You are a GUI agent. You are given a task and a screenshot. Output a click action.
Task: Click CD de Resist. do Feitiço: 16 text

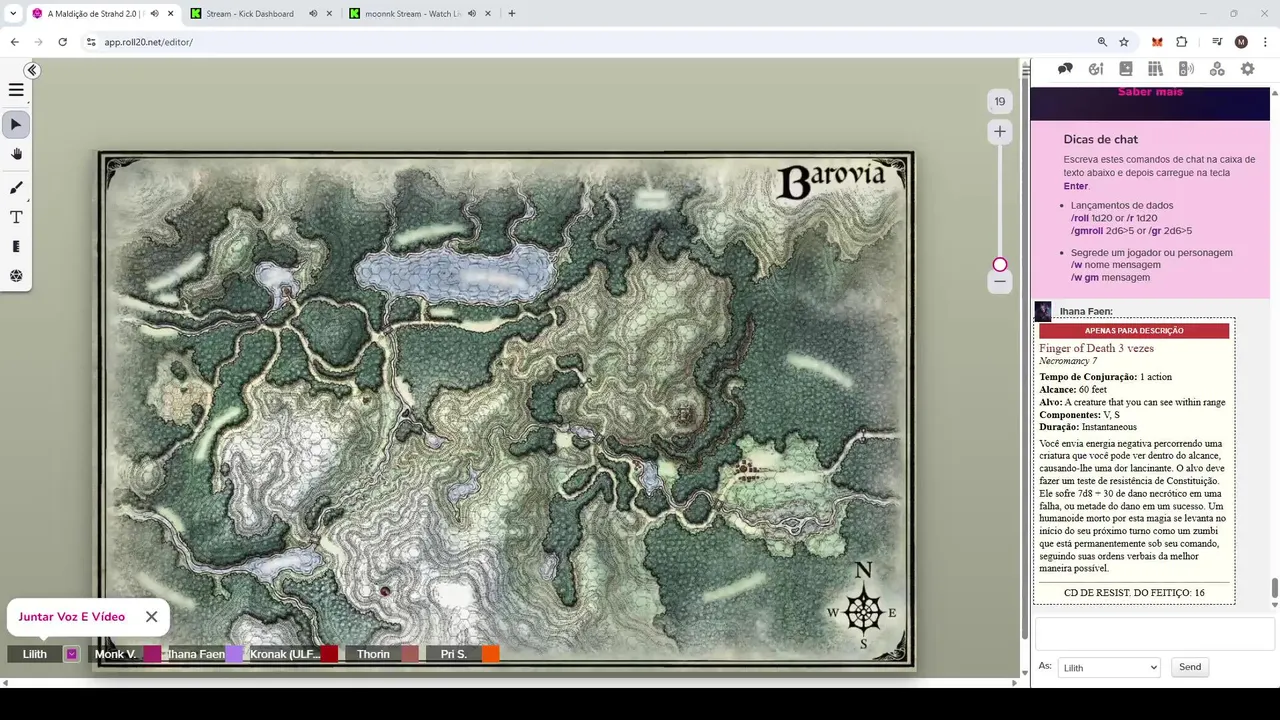coord(1134,593)
